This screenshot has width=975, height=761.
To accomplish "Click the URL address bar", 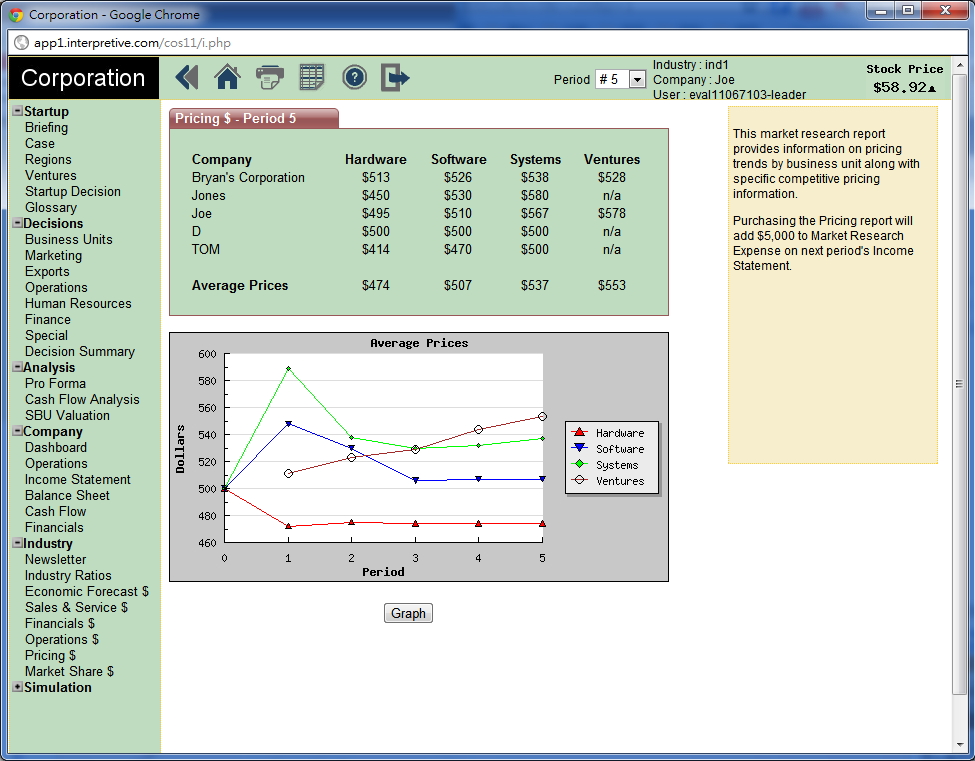I will click(x=480, y=43).
